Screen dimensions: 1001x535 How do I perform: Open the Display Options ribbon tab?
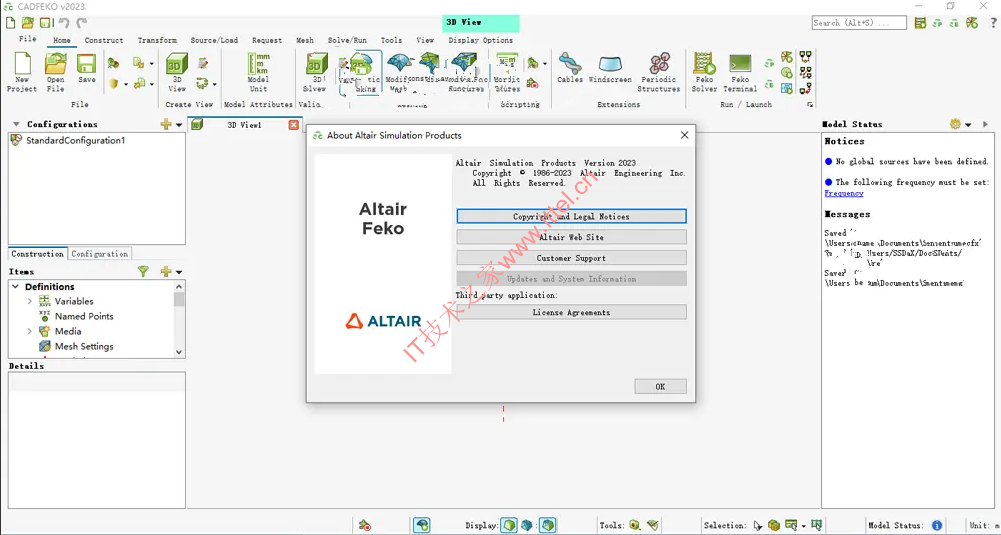pos(480,40)
